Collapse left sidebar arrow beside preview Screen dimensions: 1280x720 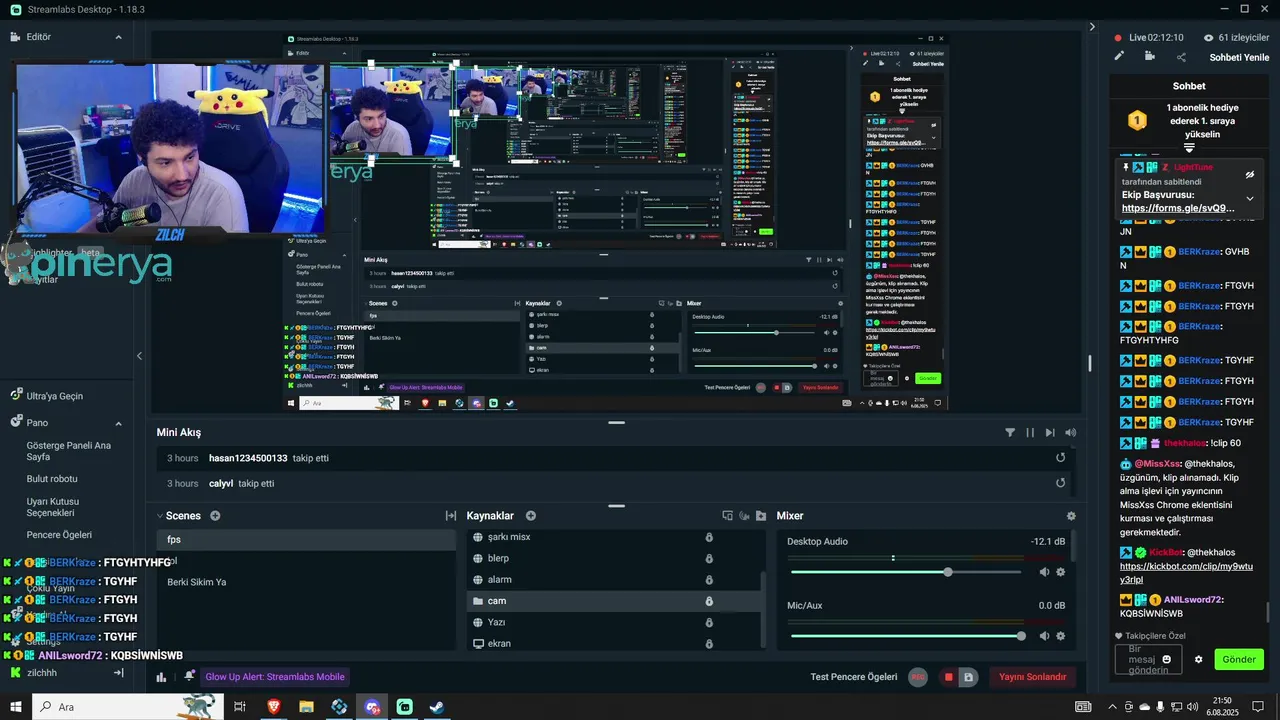coord(139,356)
